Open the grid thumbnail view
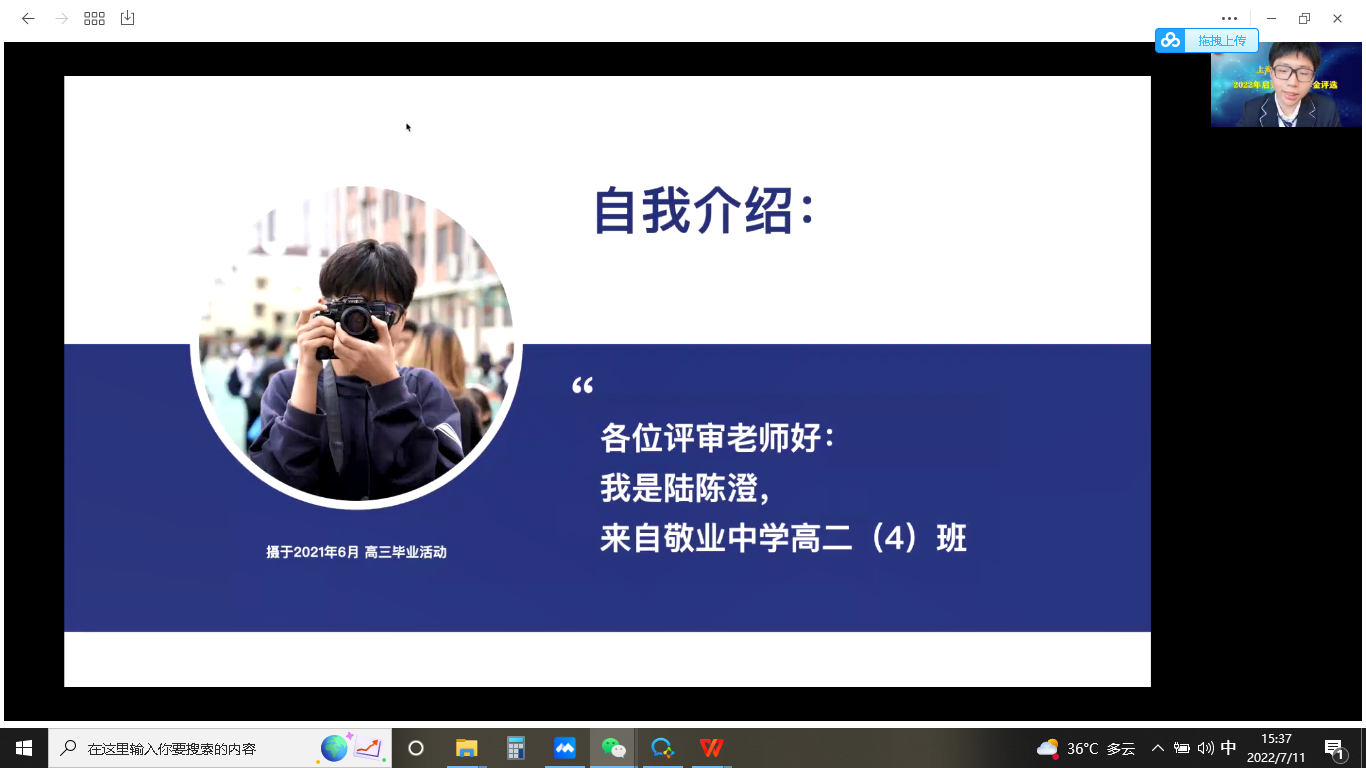Image resolution: width=1366 pixels, height=768 pixels. click(94, 18)
